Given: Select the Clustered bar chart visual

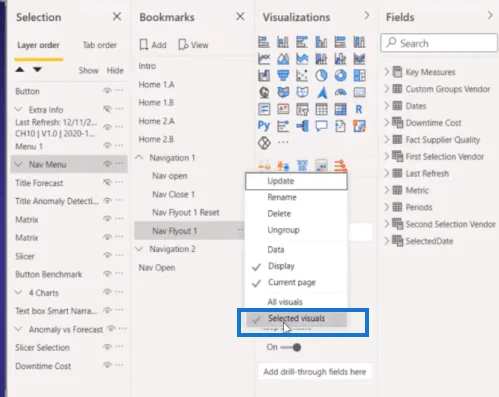Looking at the screenshot, I should [302, 42].
